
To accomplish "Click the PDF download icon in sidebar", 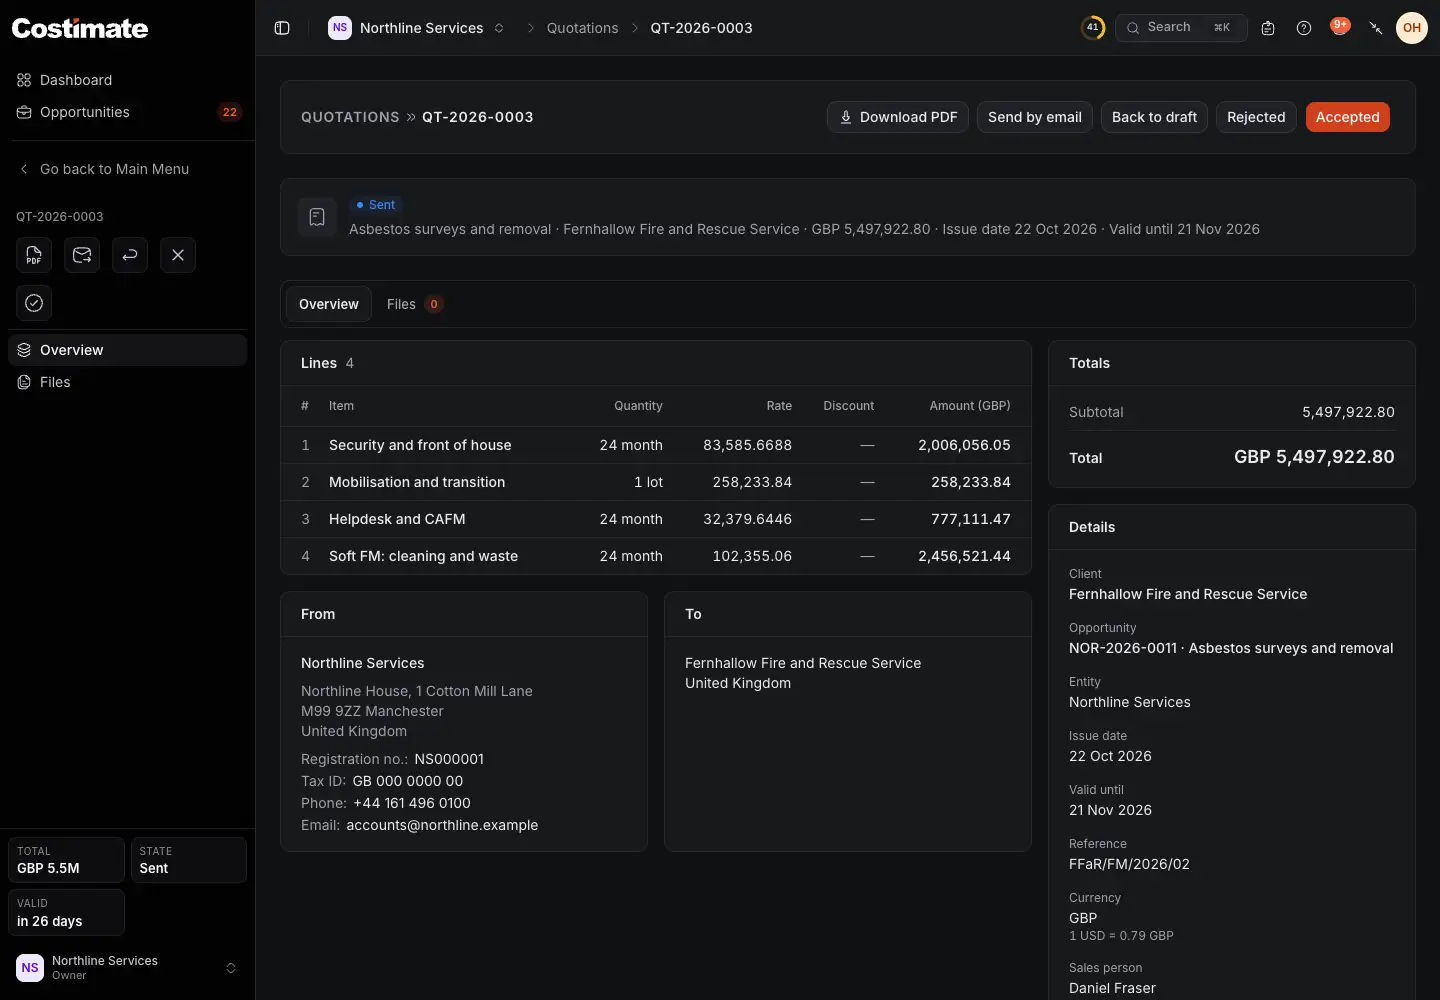I will 34,255.
